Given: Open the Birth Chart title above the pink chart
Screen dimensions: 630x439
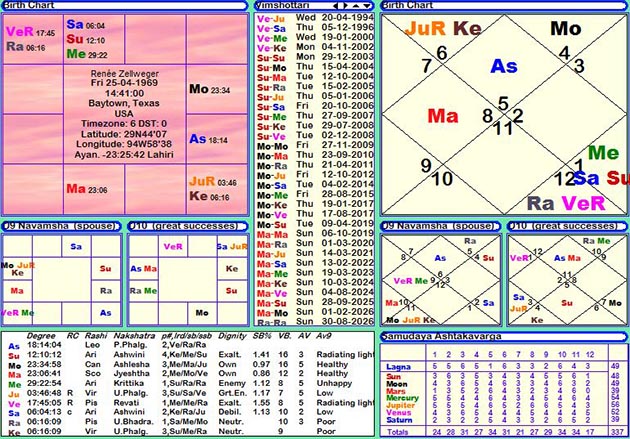Looking at the screenshot, I should [29, 5].
